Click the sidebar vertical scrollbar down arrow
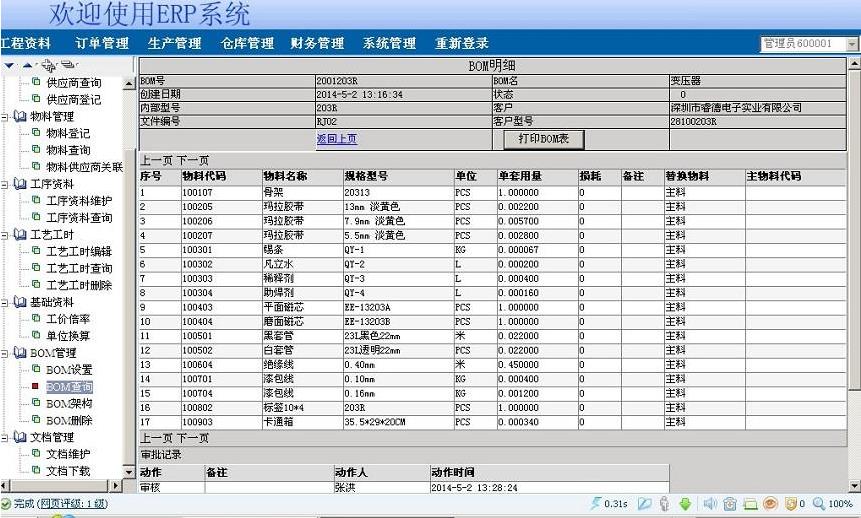Viewport: 861px width, 518px height. (x=128, y=485)
